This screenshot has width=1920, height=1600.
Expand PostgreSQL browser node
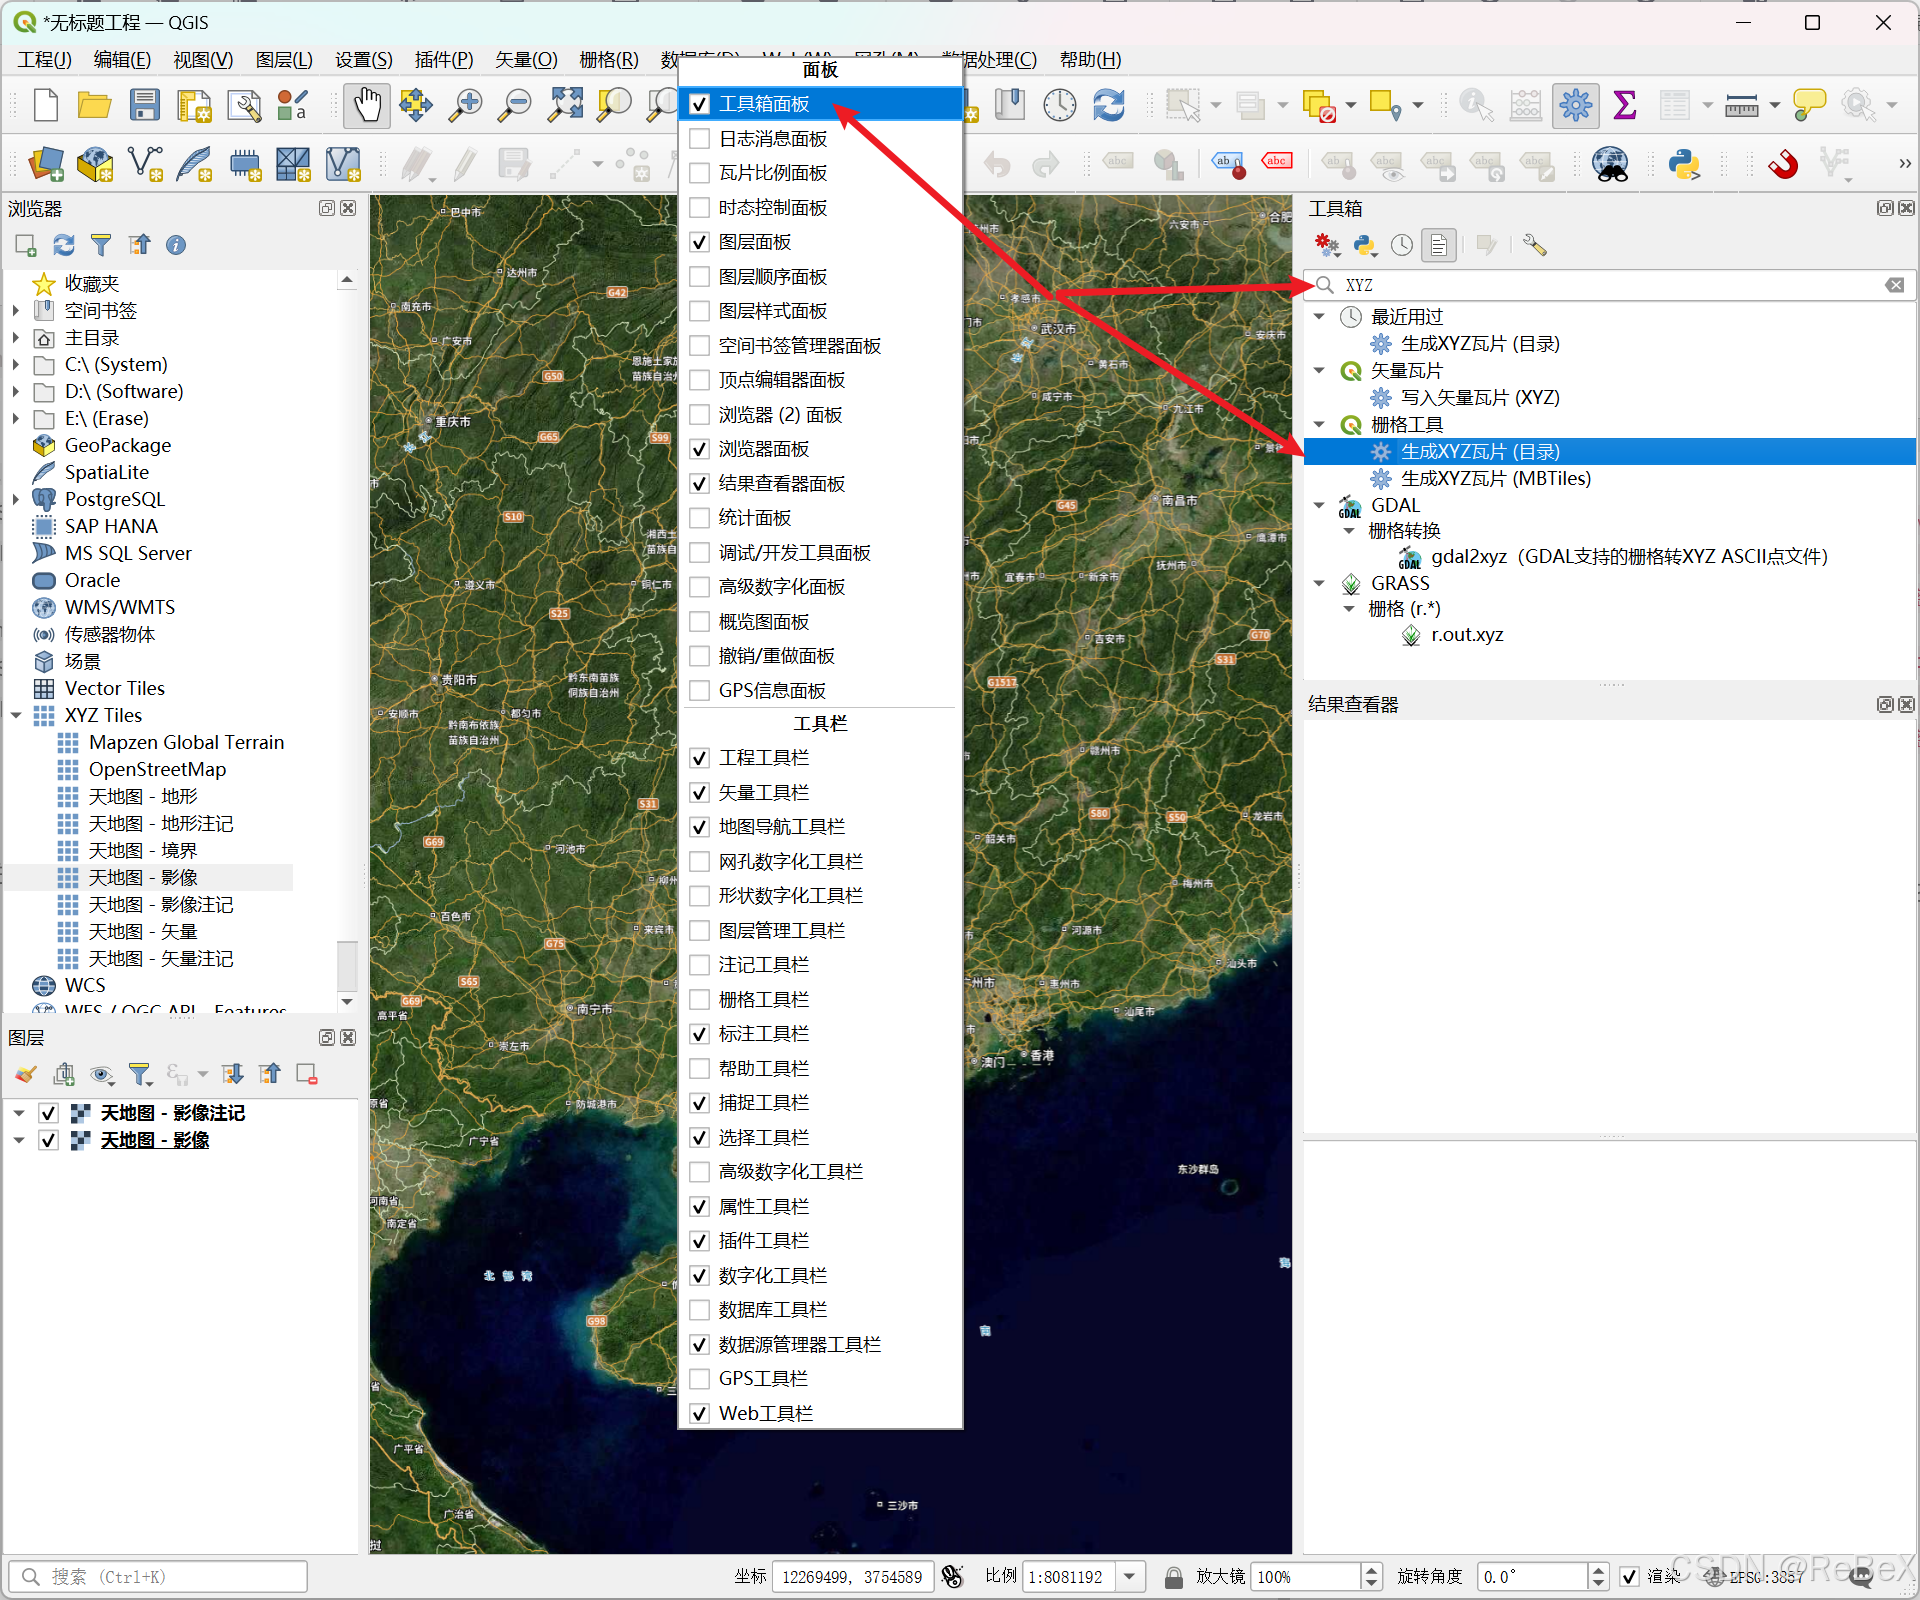tap(16, 499)
